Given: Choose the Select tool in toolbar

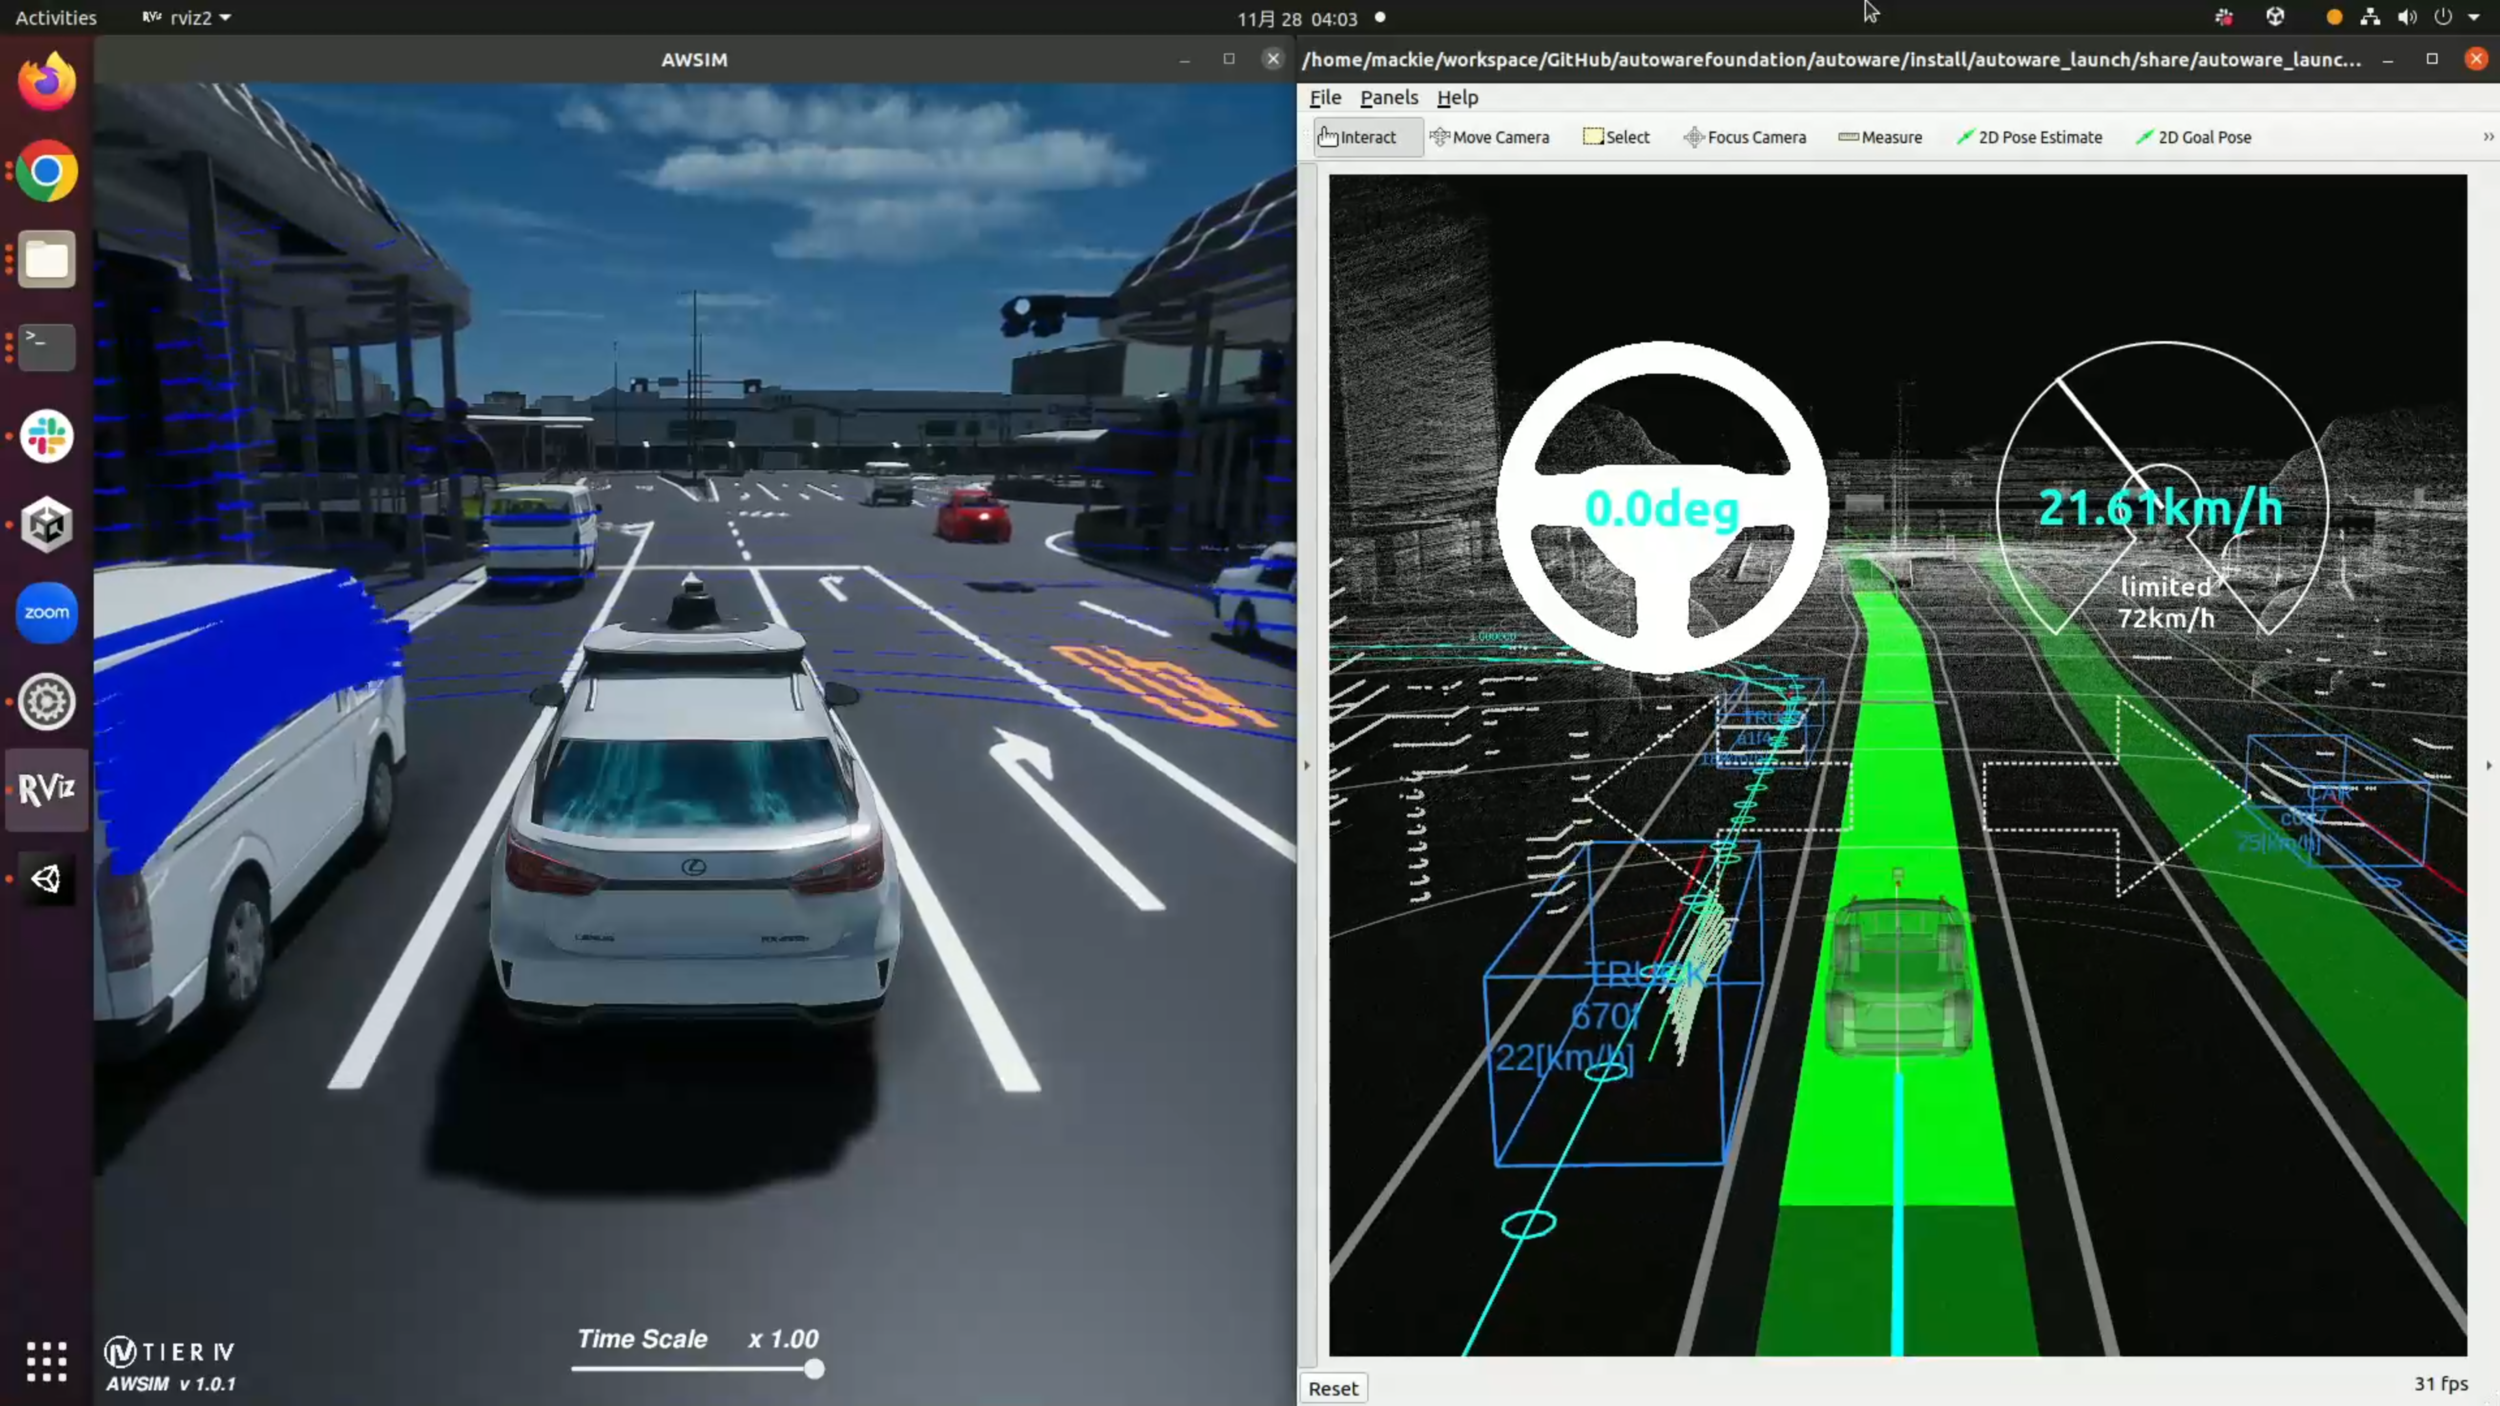Looking at the screenshot, I should pyautogui.click(x=1616, y=137).
